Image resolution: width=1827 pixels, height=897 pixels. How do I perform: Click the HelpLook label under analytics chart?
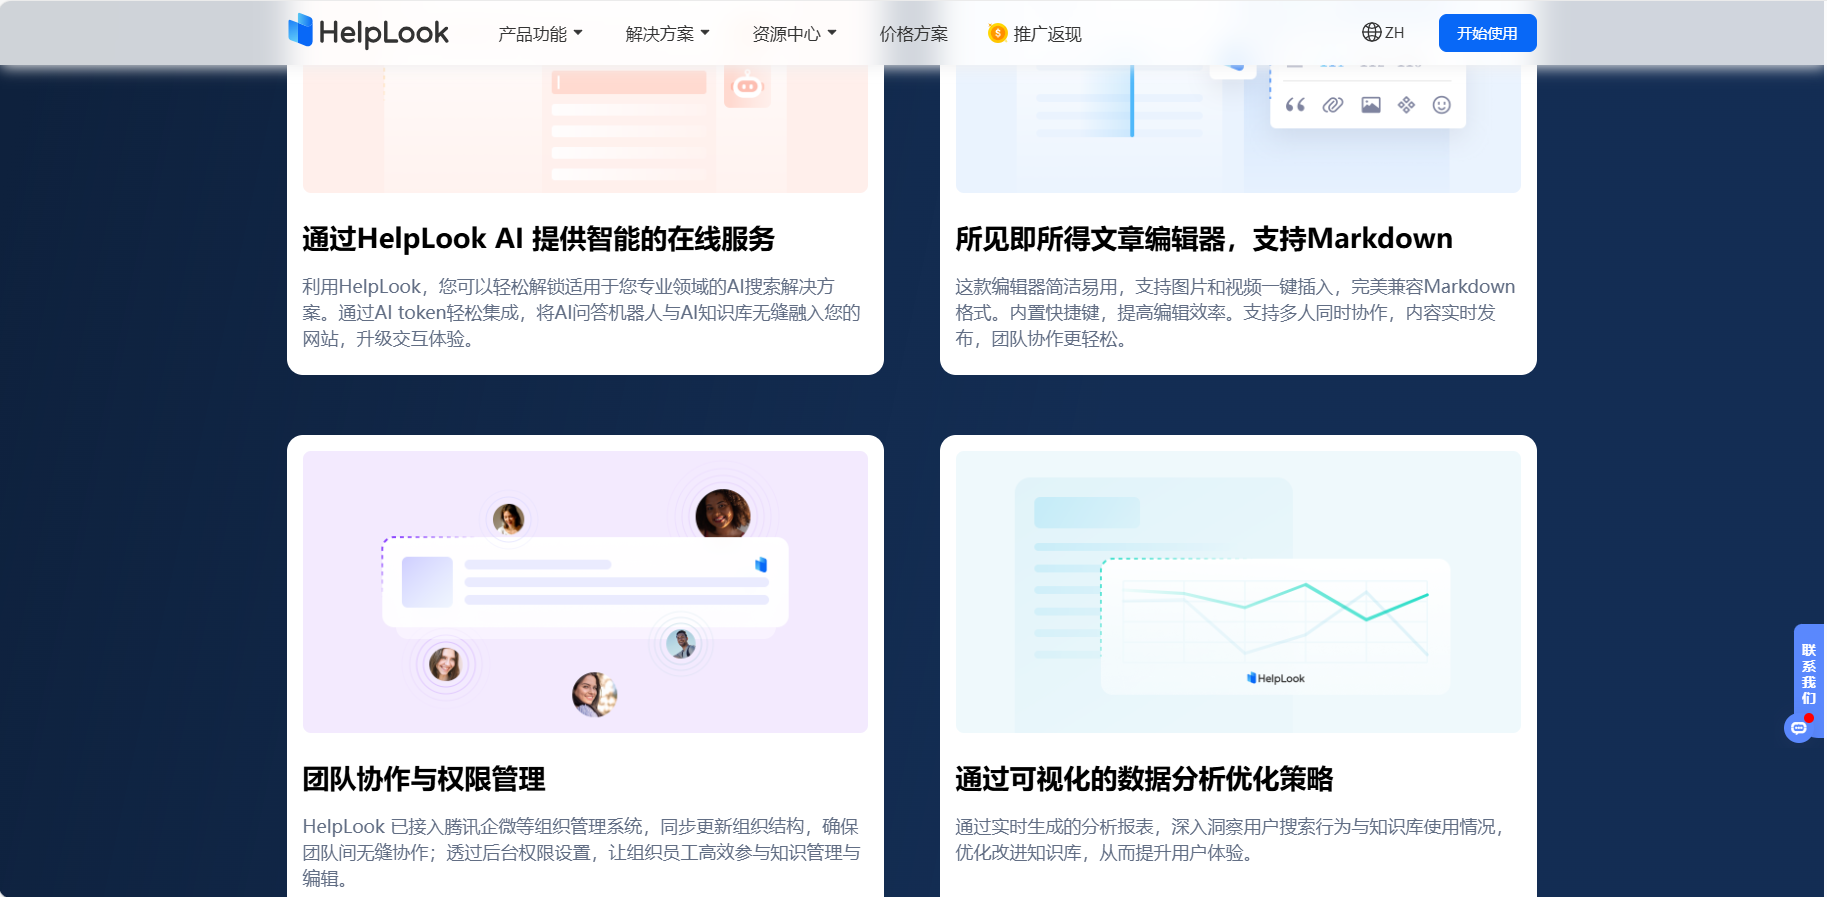pyautogui.click(x=1276, y=678)
